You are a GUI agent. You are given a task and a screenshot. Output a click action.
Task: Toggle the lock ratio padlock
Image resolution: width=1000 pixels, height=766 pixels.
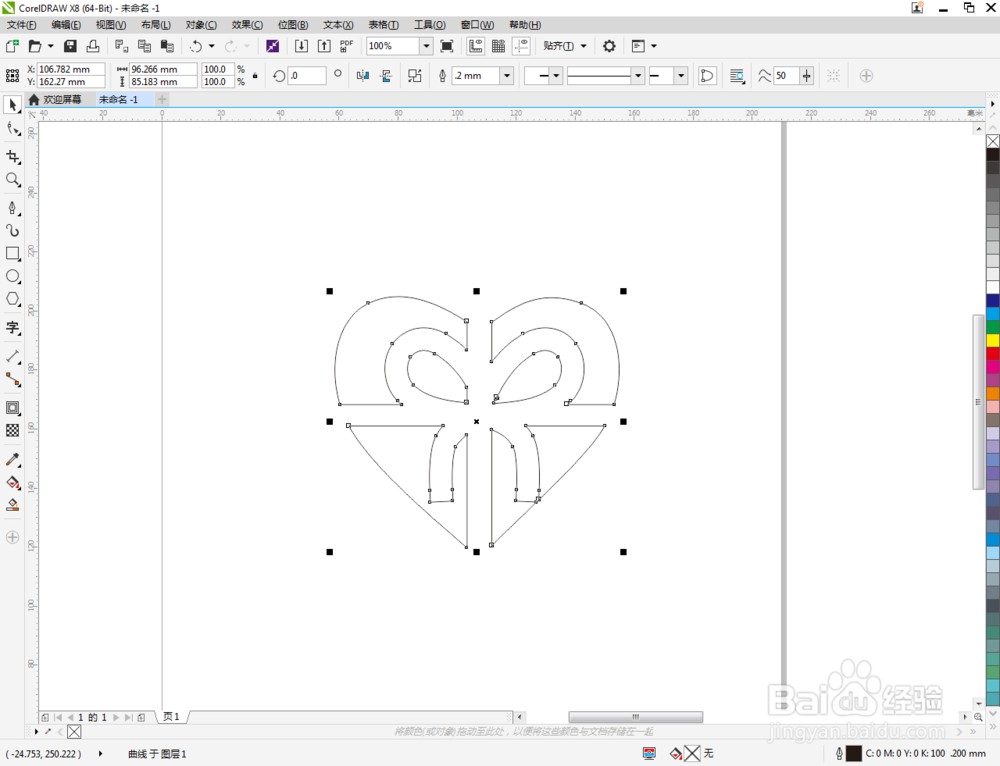(x=255, y=76)
